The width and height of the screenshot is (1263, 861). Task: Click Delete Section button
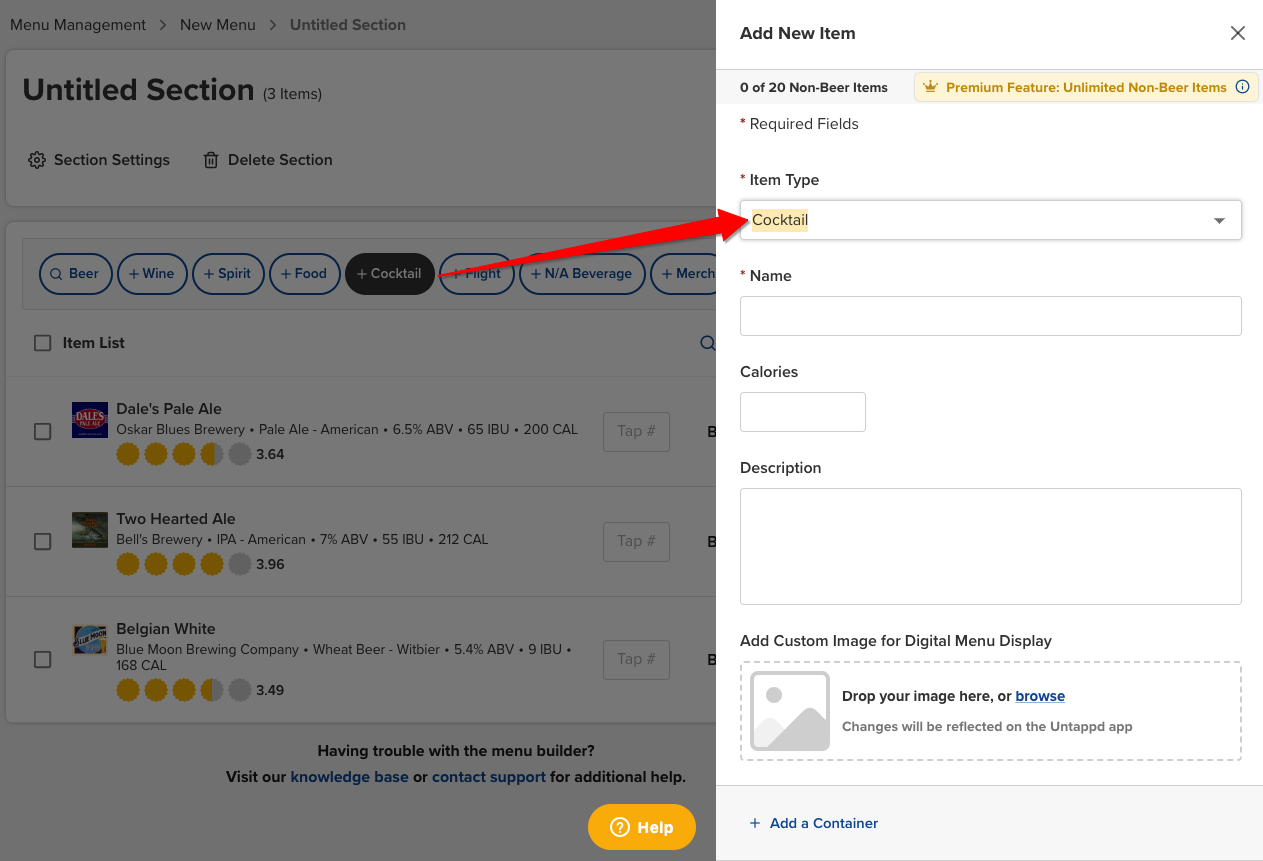coord(268,160)
